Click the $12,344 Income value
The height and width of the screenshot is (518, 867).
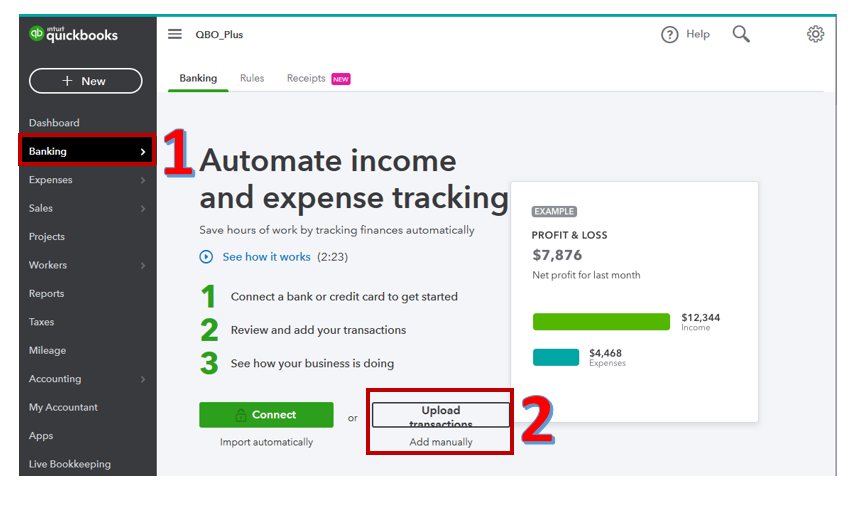click(x=701, y=317)
